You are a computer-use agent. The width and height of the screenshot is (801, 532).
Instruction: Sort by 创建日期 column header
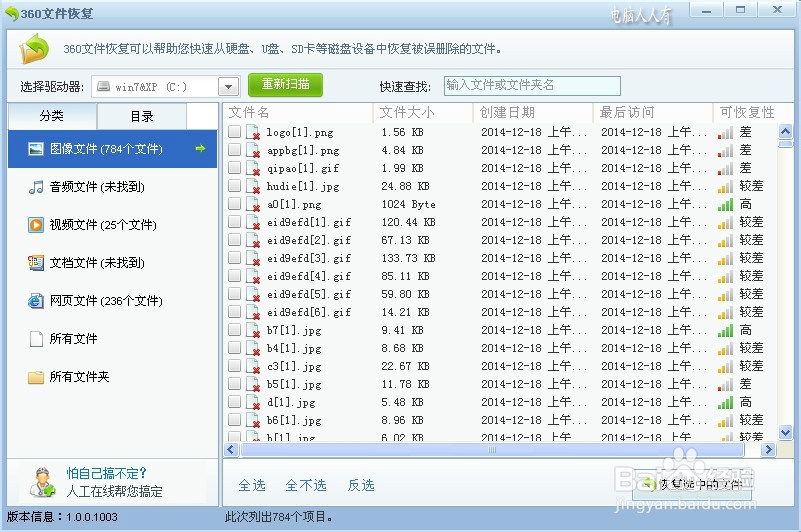[x=533, y=112]
